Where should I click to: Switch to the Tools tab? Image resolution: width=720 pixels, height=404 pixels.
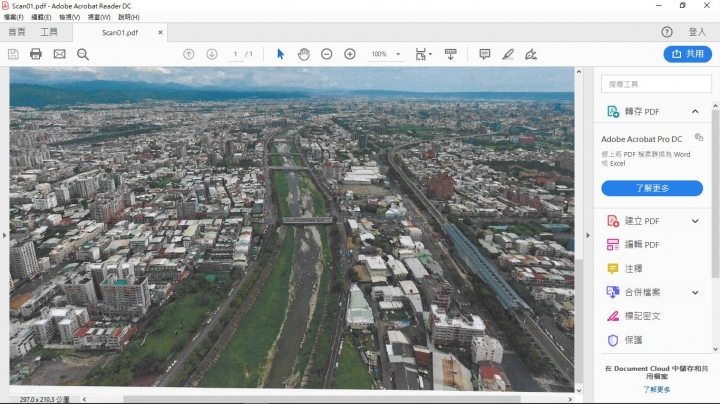(49, 32)
